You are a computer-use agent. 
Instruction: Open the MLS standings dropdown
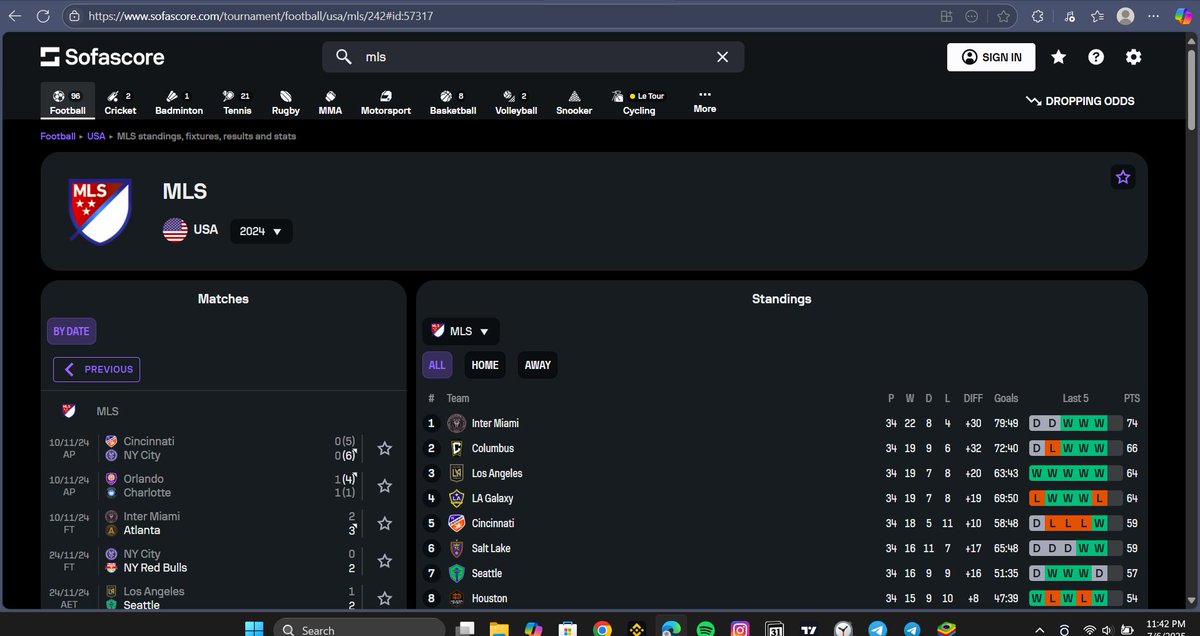pyautogui.click(x=461, y=331)
